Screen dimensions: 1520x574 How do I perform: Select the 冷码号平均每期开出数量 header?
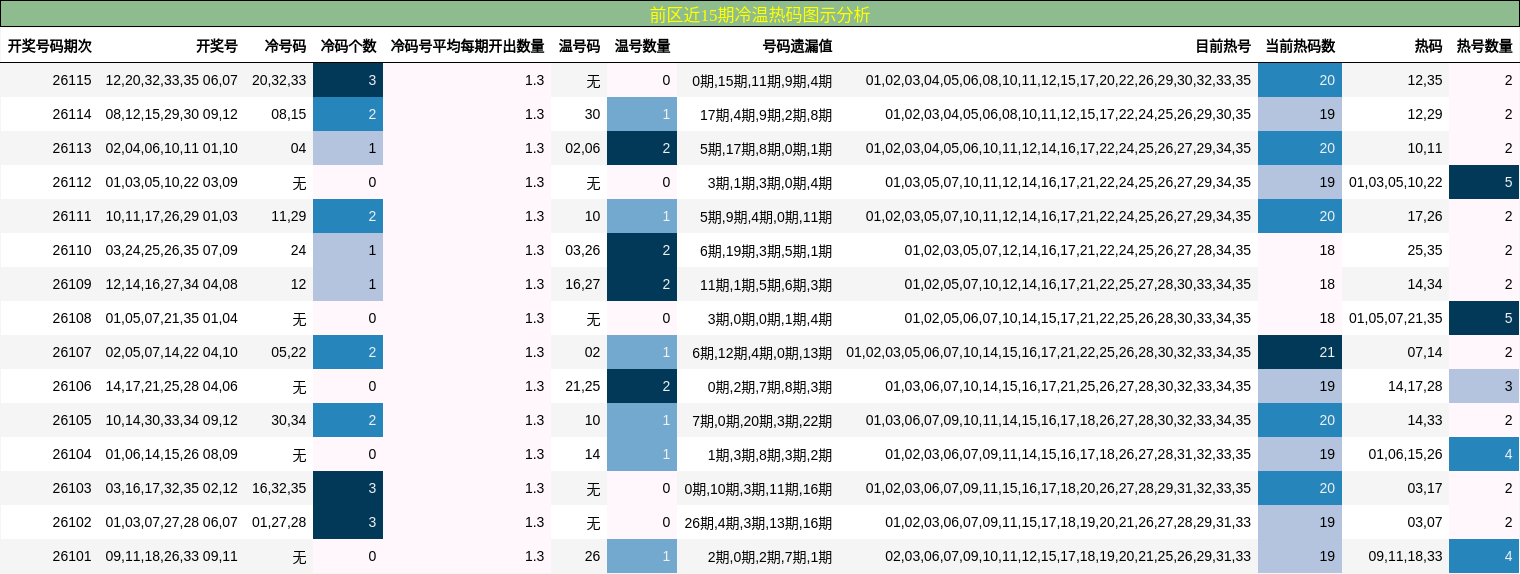[467, 46]
